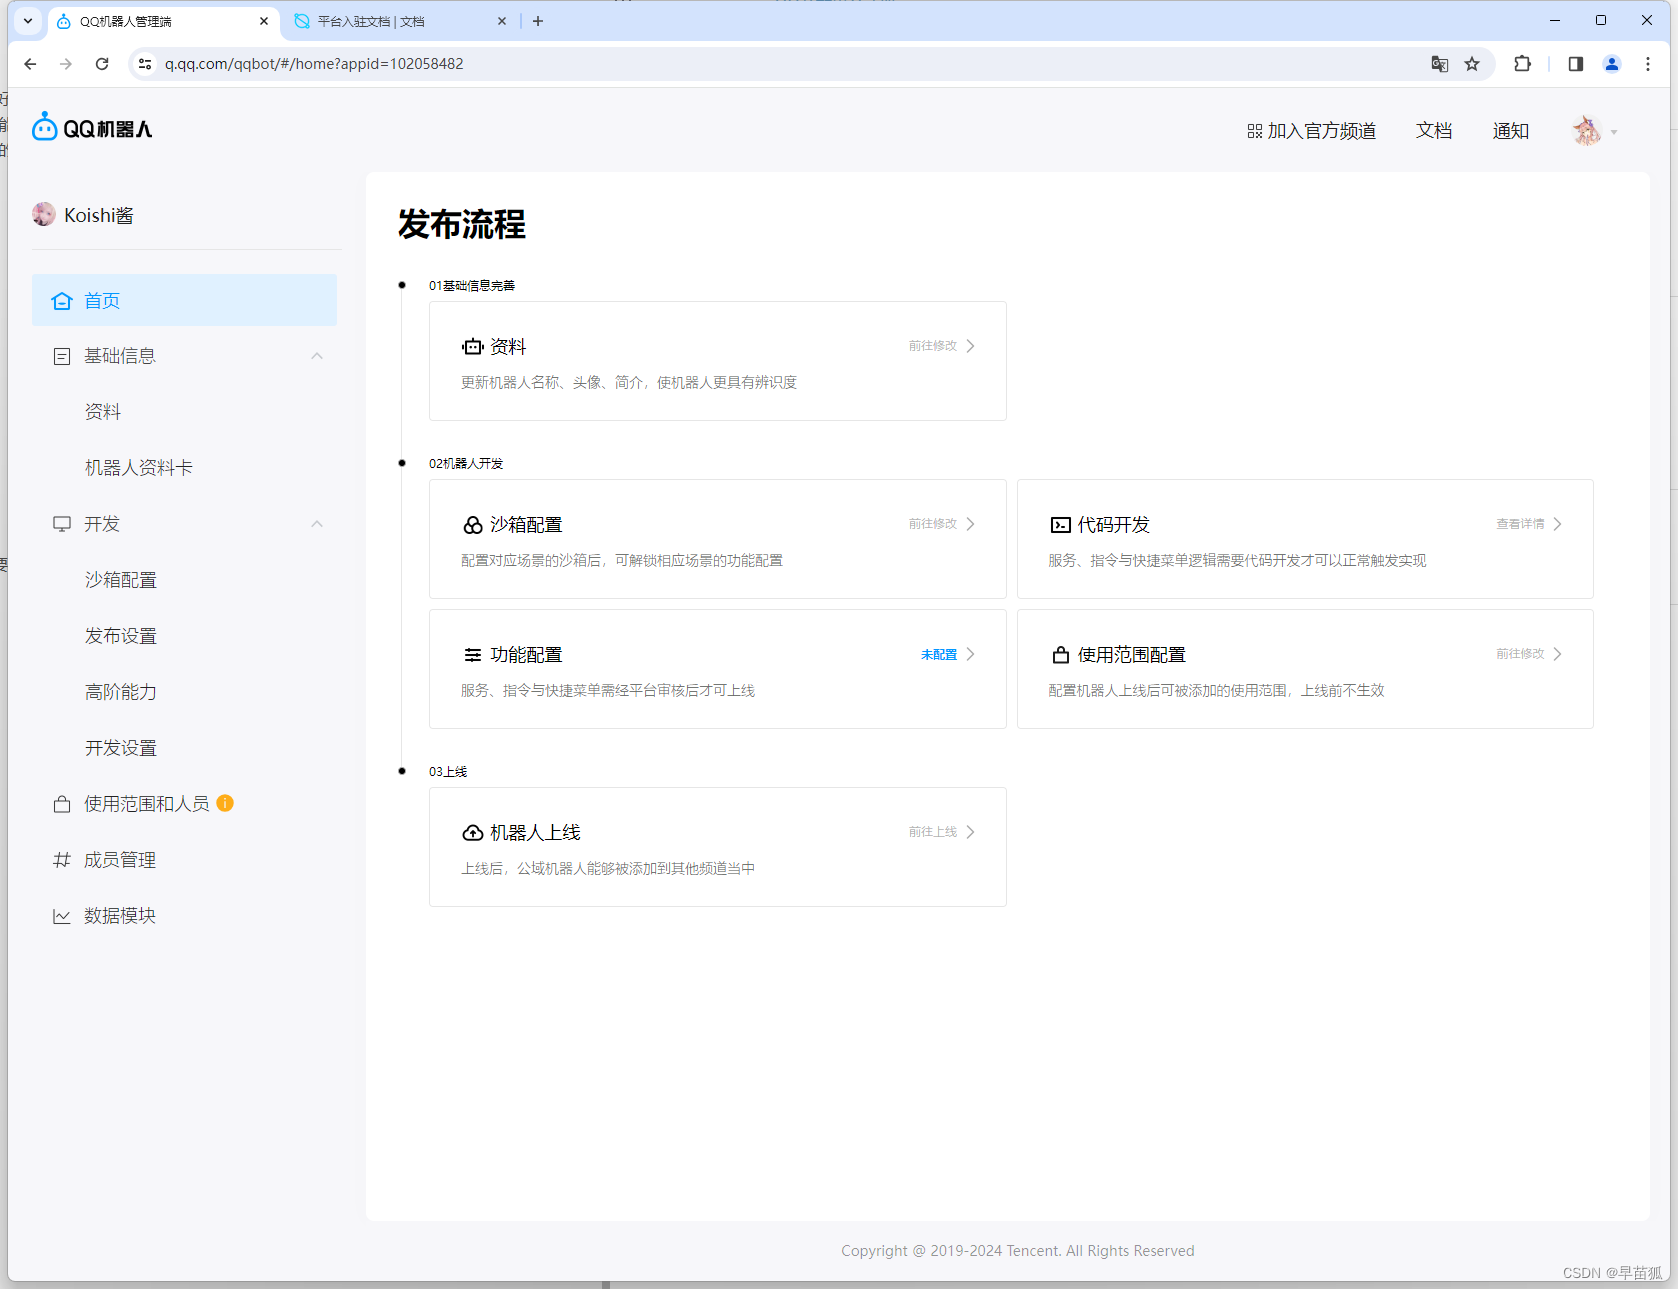The image size is (1678, 1289).
Task: Click the 基础信息 document icon
Action: pos(62,356)
